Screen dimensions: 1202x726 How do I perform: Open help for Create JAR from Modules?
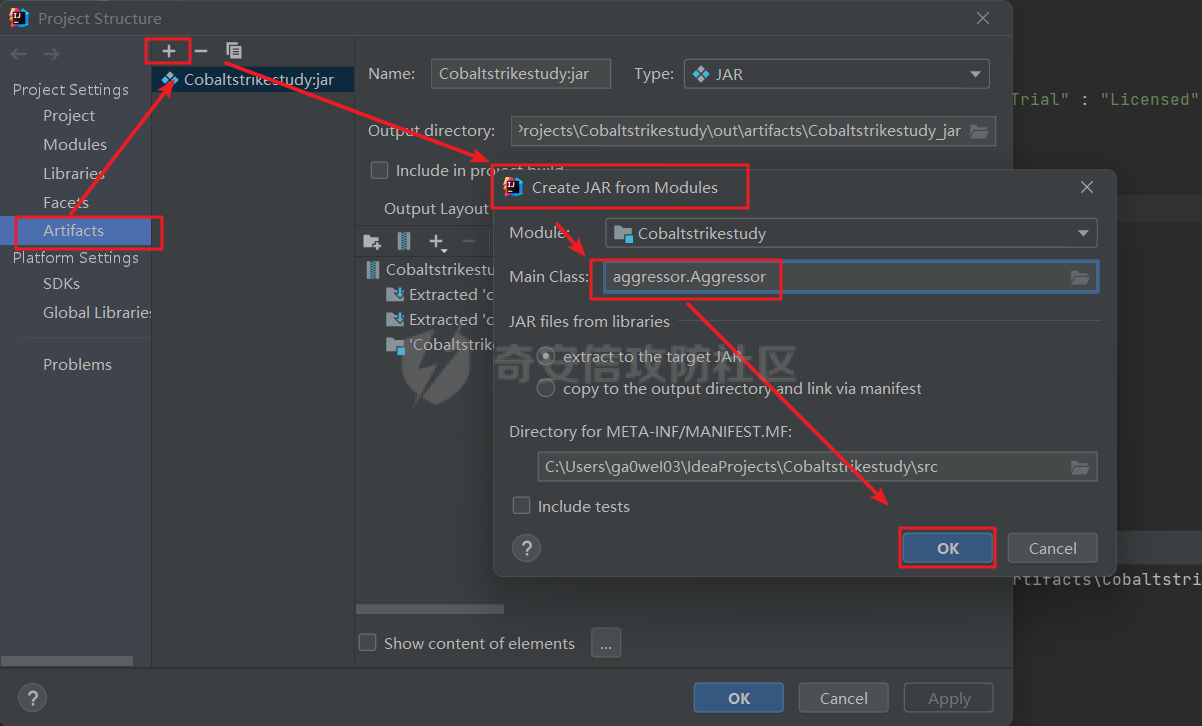pyautogui.click(x=526, y=548)
